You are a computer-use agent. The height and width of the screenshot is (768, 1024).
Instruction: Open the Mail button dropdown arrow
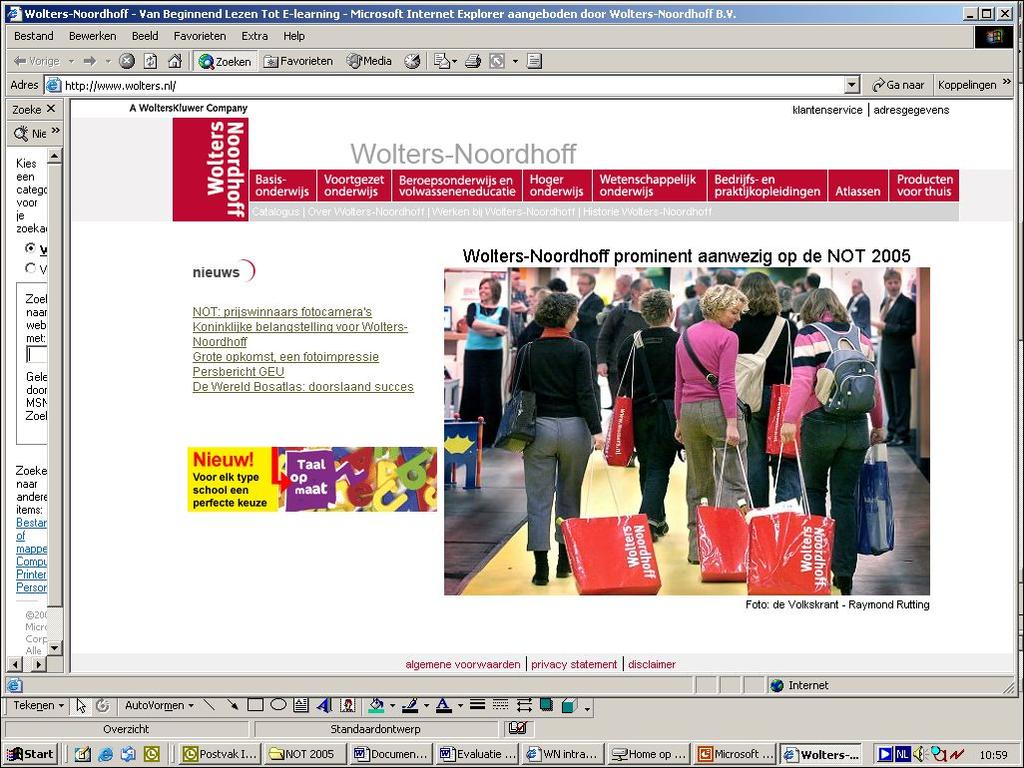(x=455, y=61)
